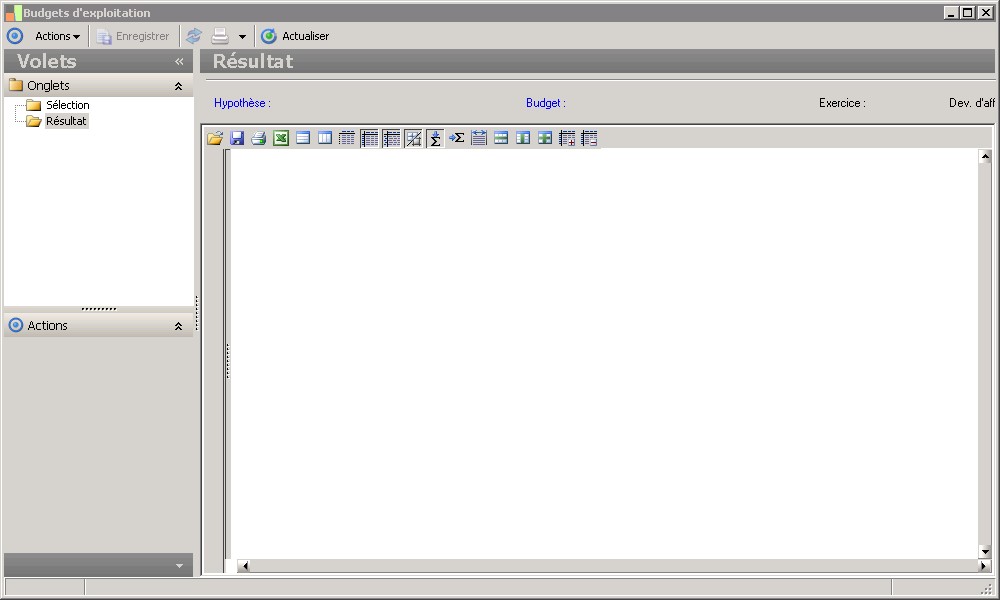Click the grid icon with red plus

click(x=567, y=138)
